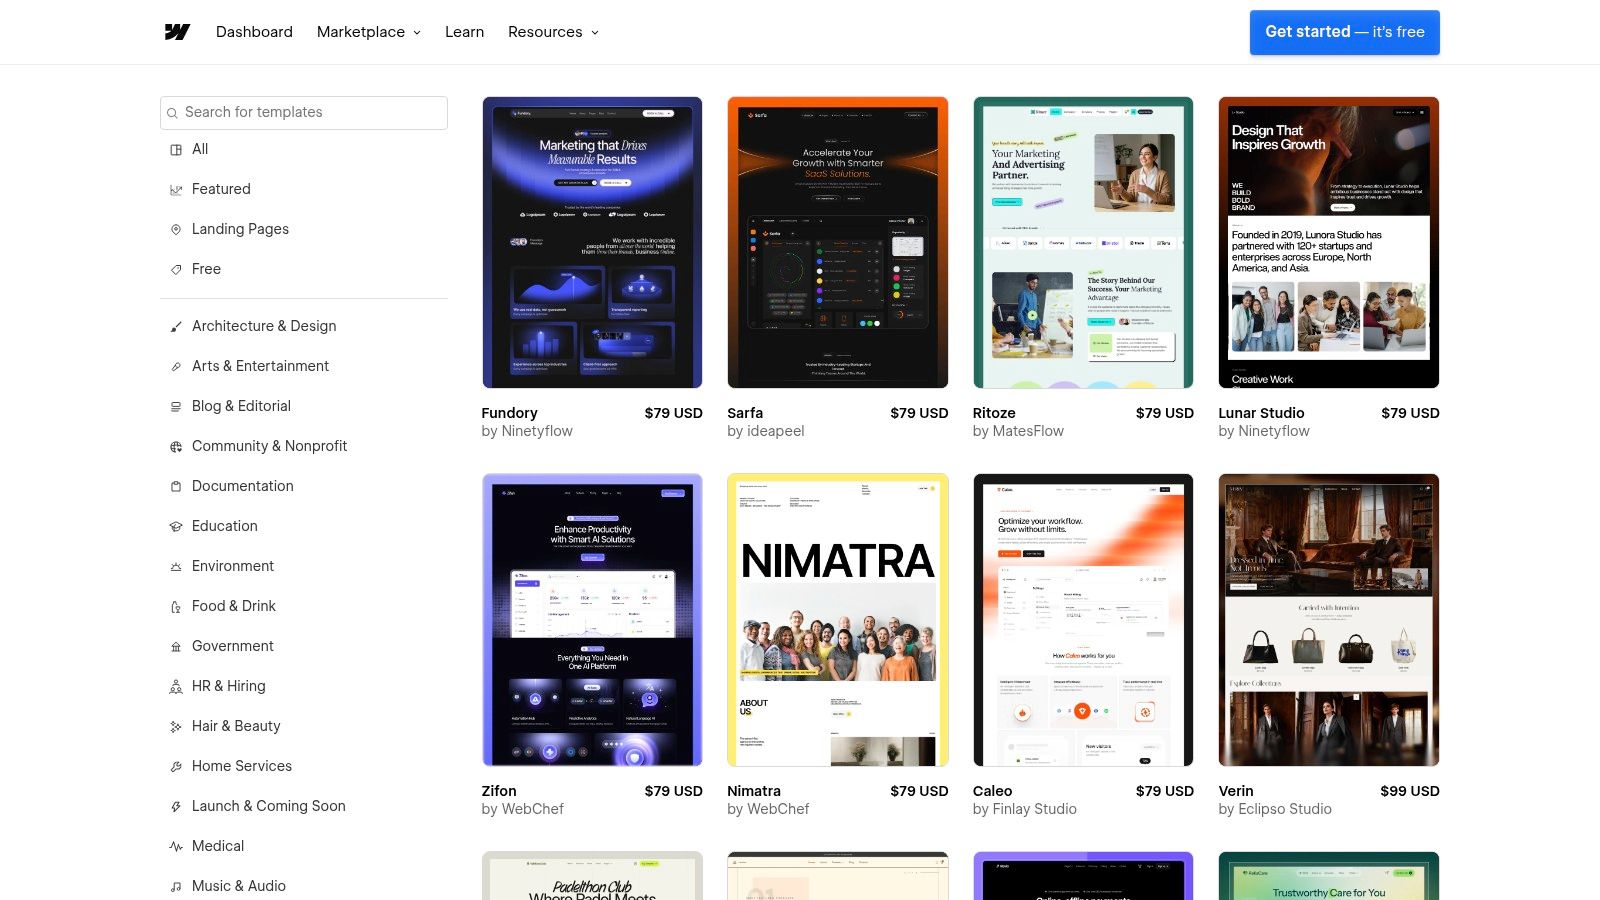
Task: Click the HR & Hiring category icon
Action: click(x=175, y=686)
